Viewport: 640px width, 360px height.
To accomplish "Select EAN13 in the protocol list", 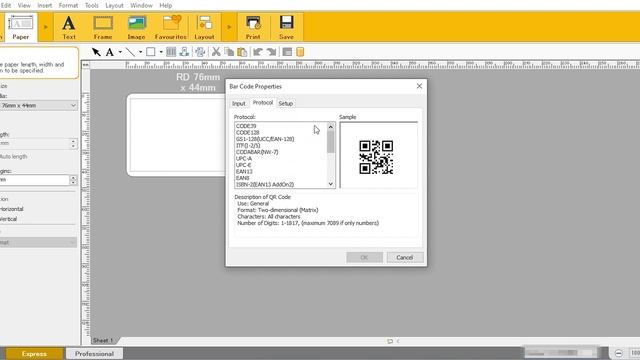I will (x=244, y=171).
